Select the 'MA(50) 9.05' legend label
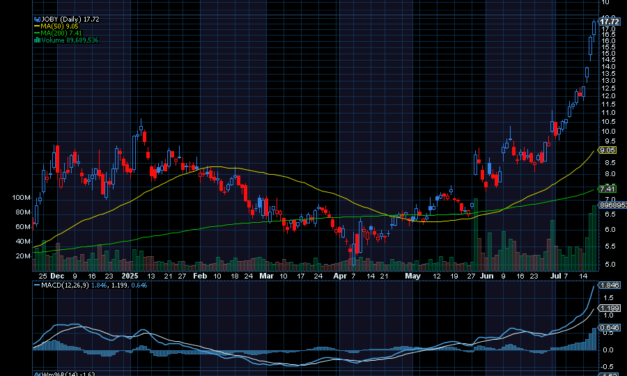 coord(60,26)
